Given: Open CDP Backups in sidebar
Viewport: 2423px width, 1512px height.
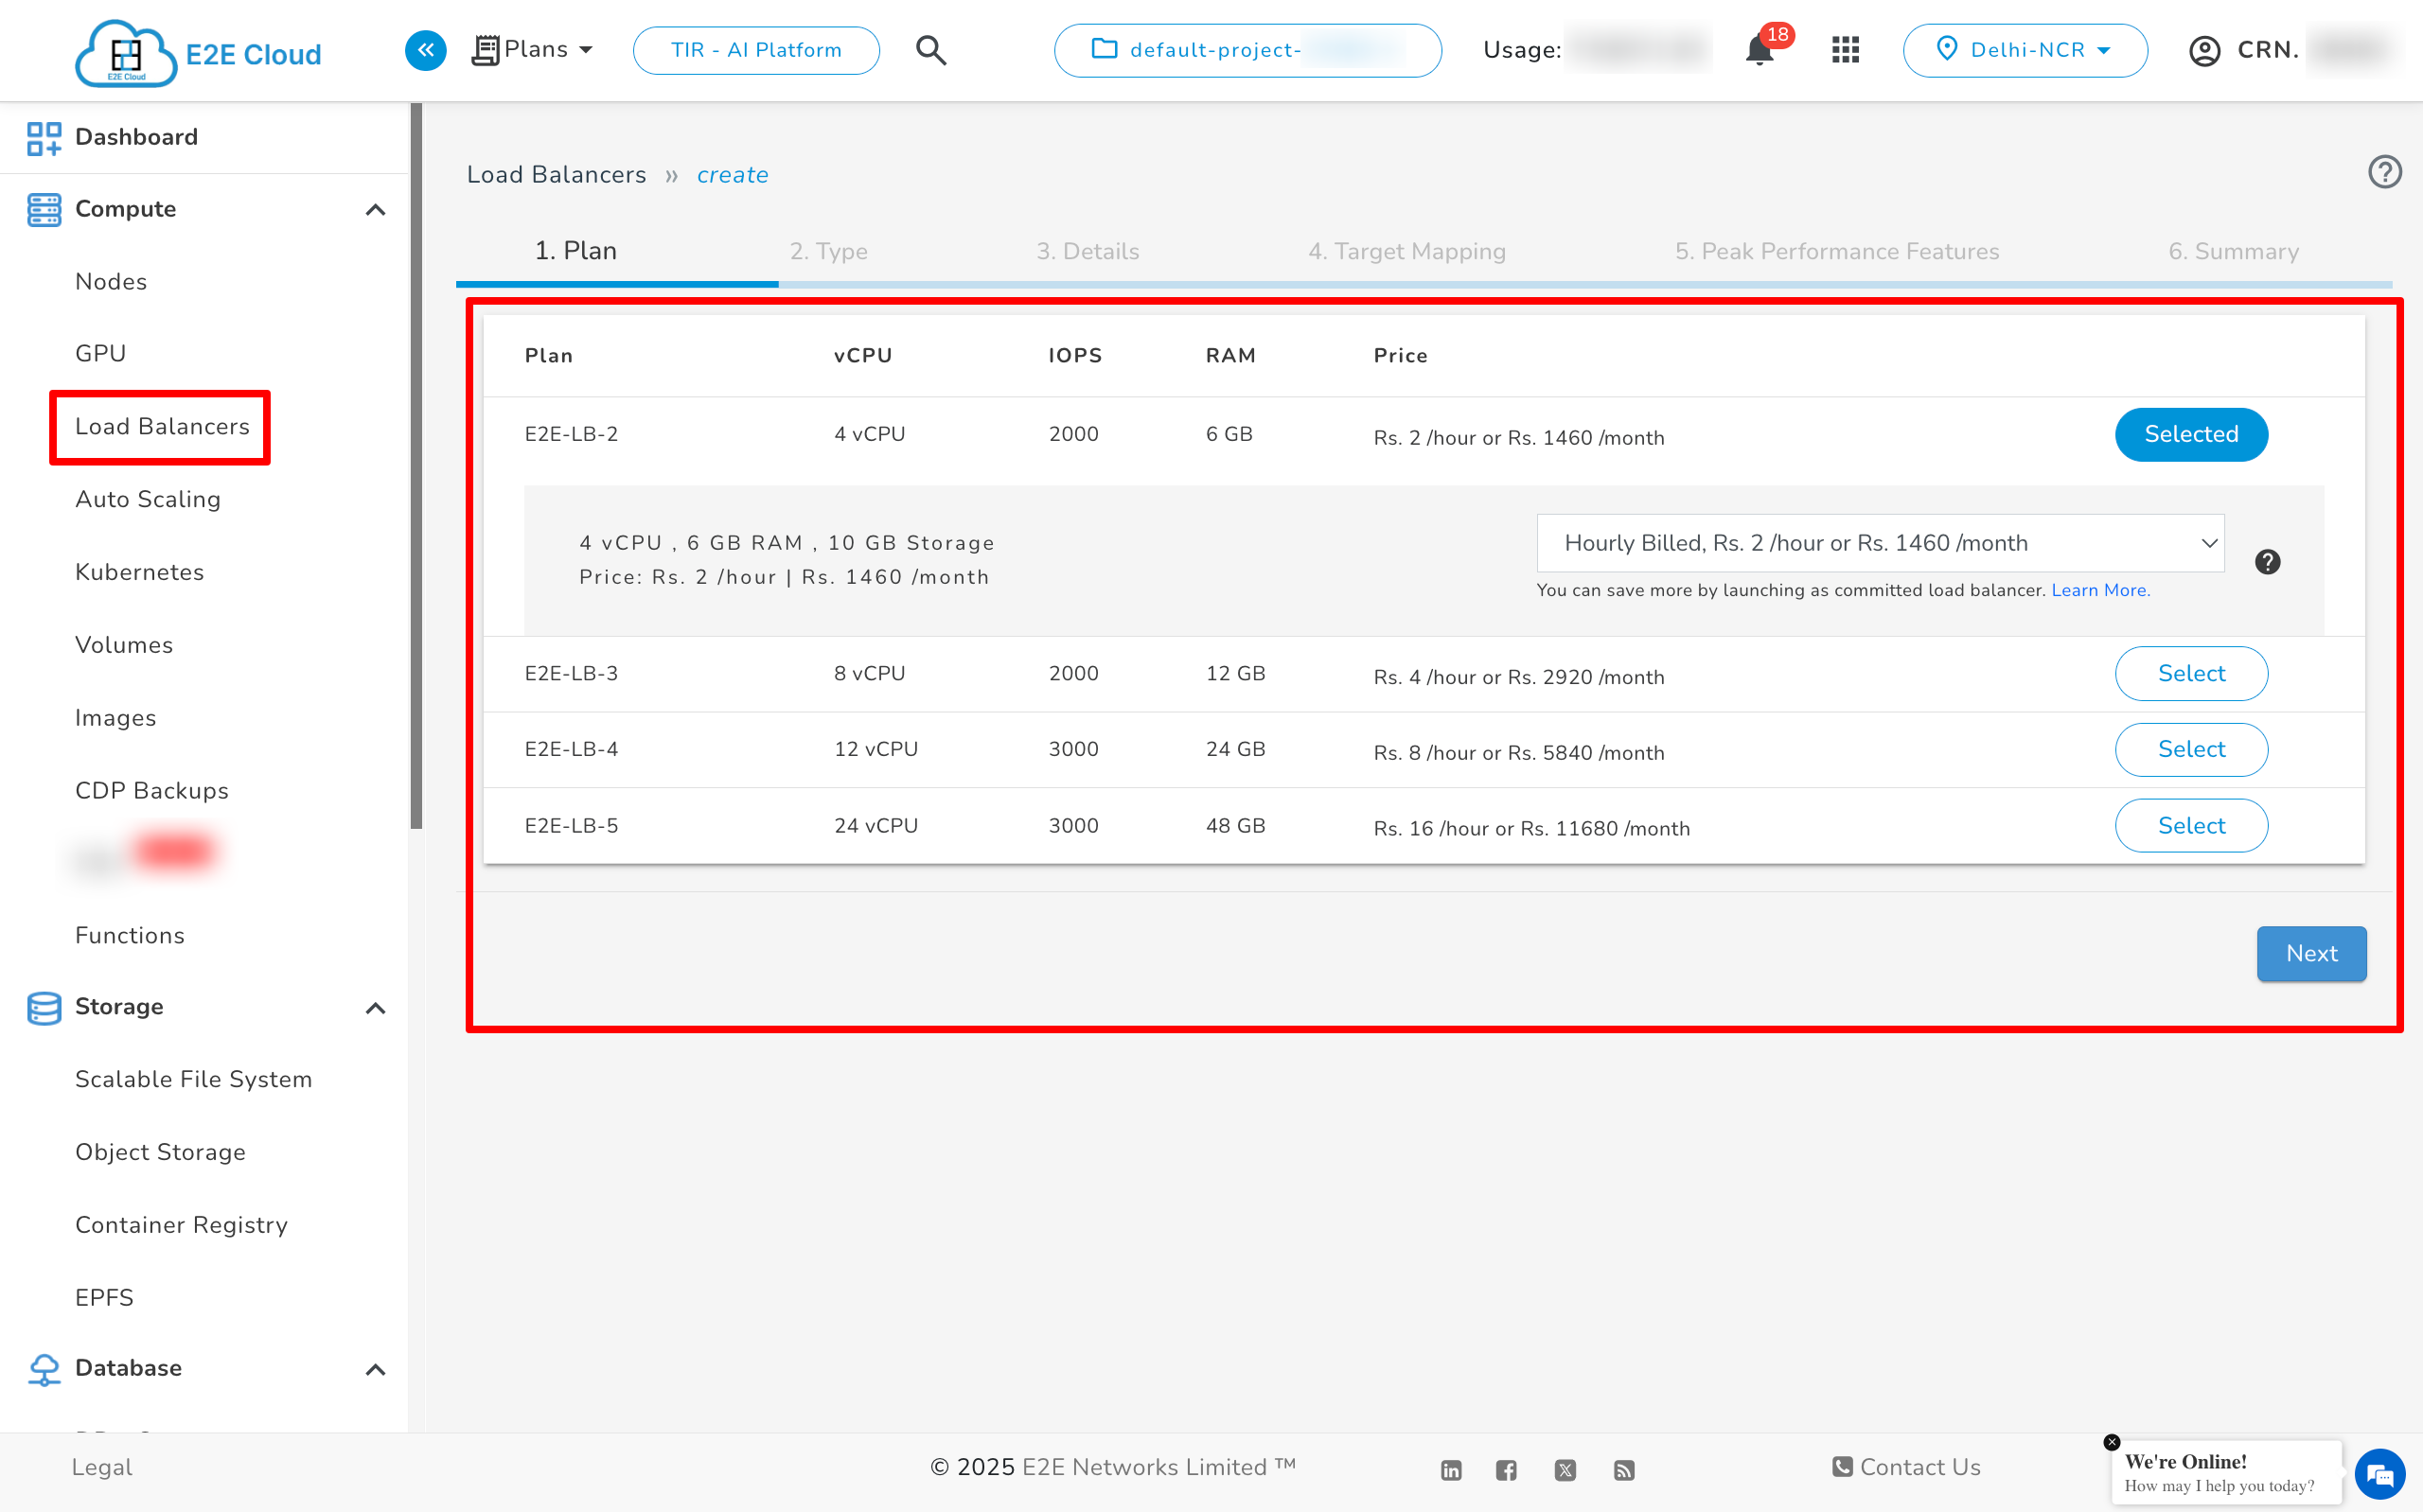Looking at the screenshot, I should [152, 790].
